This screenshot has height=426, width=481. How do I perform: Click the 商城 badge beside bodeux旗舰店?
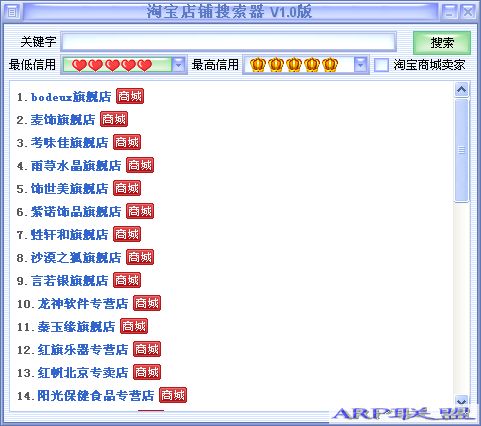(x=130, y=96)
